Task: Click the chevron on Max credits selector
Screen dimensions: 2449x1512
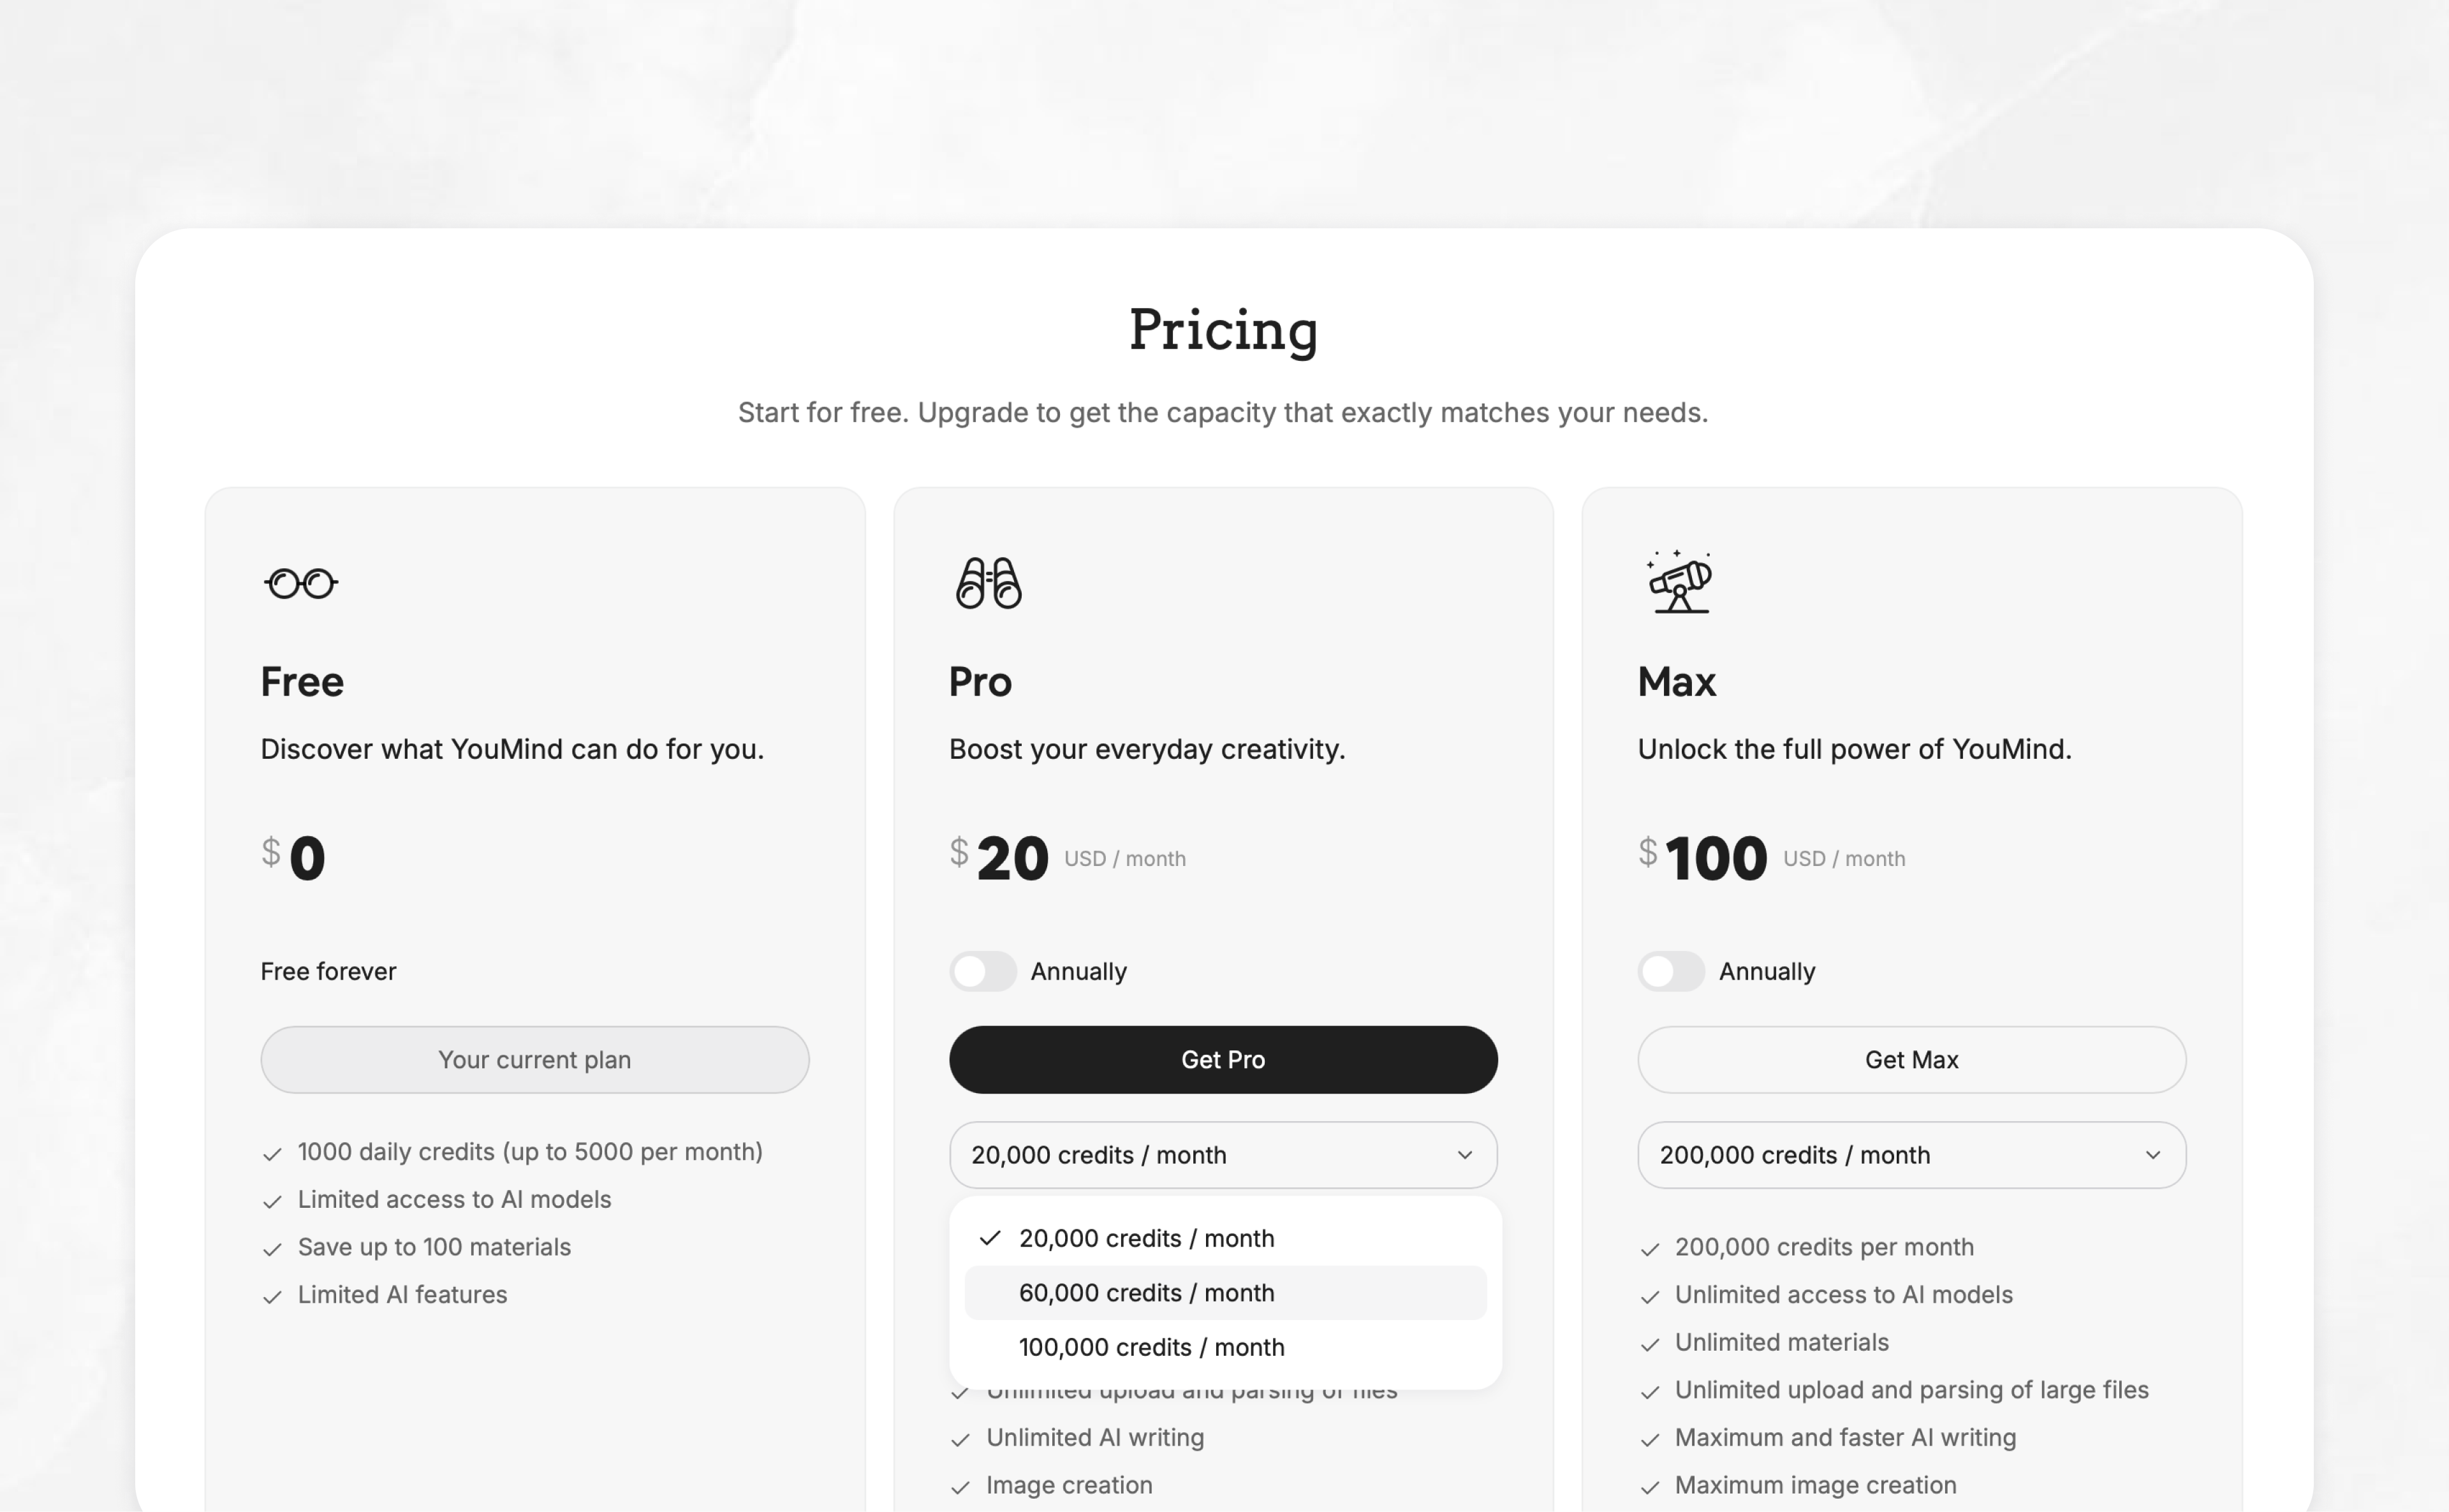Action: point(2152,1155)
